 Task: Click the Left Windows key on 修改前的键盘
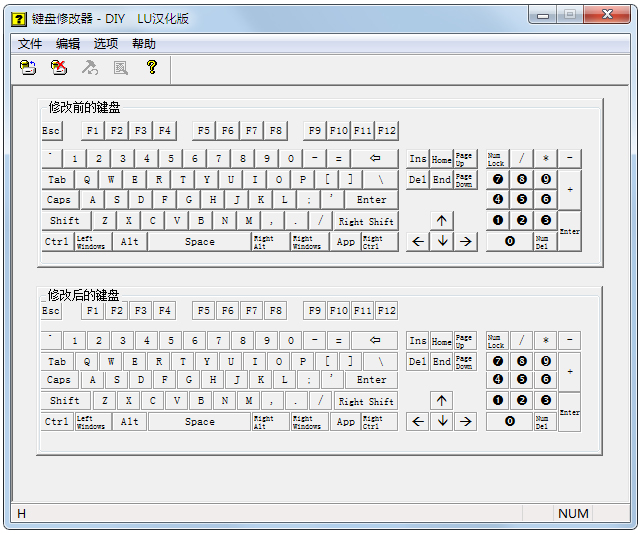point(93,242)
